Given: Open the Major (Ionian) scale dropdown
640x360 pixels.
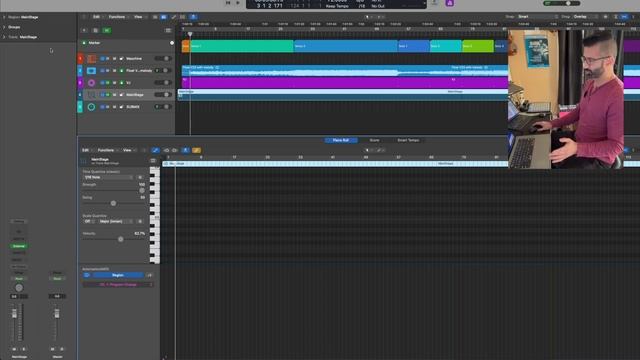Looking at the screenshot, I should pyautogui.click(x=115, y=222).
